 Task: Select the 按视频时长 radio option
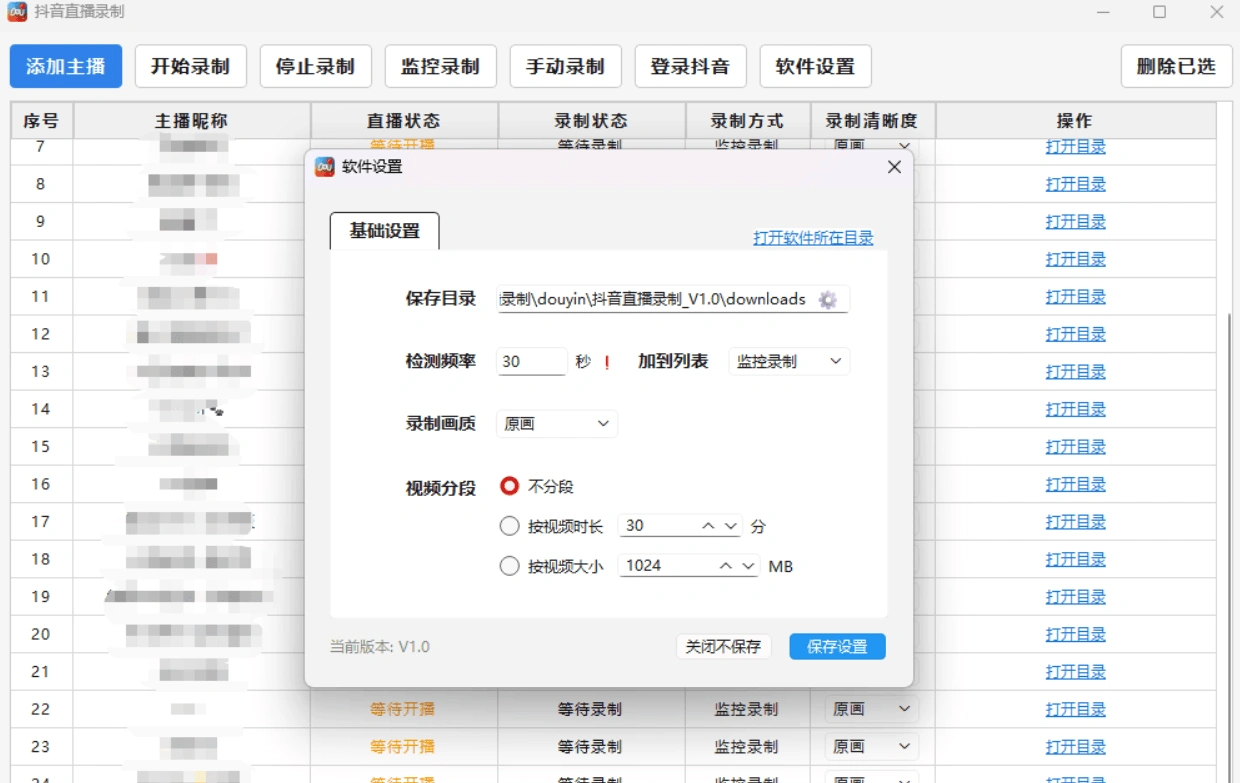pyautogui.click(x=510, y=526)
